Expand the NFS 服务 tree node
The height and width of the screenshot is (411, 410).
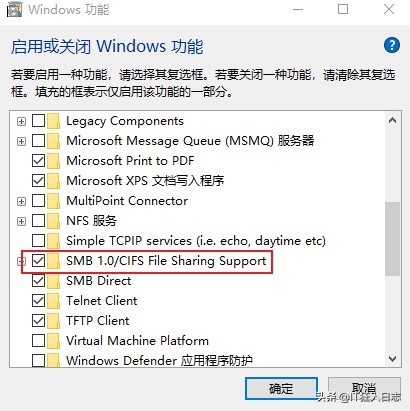pyautogui.click(x=21, y=221)
